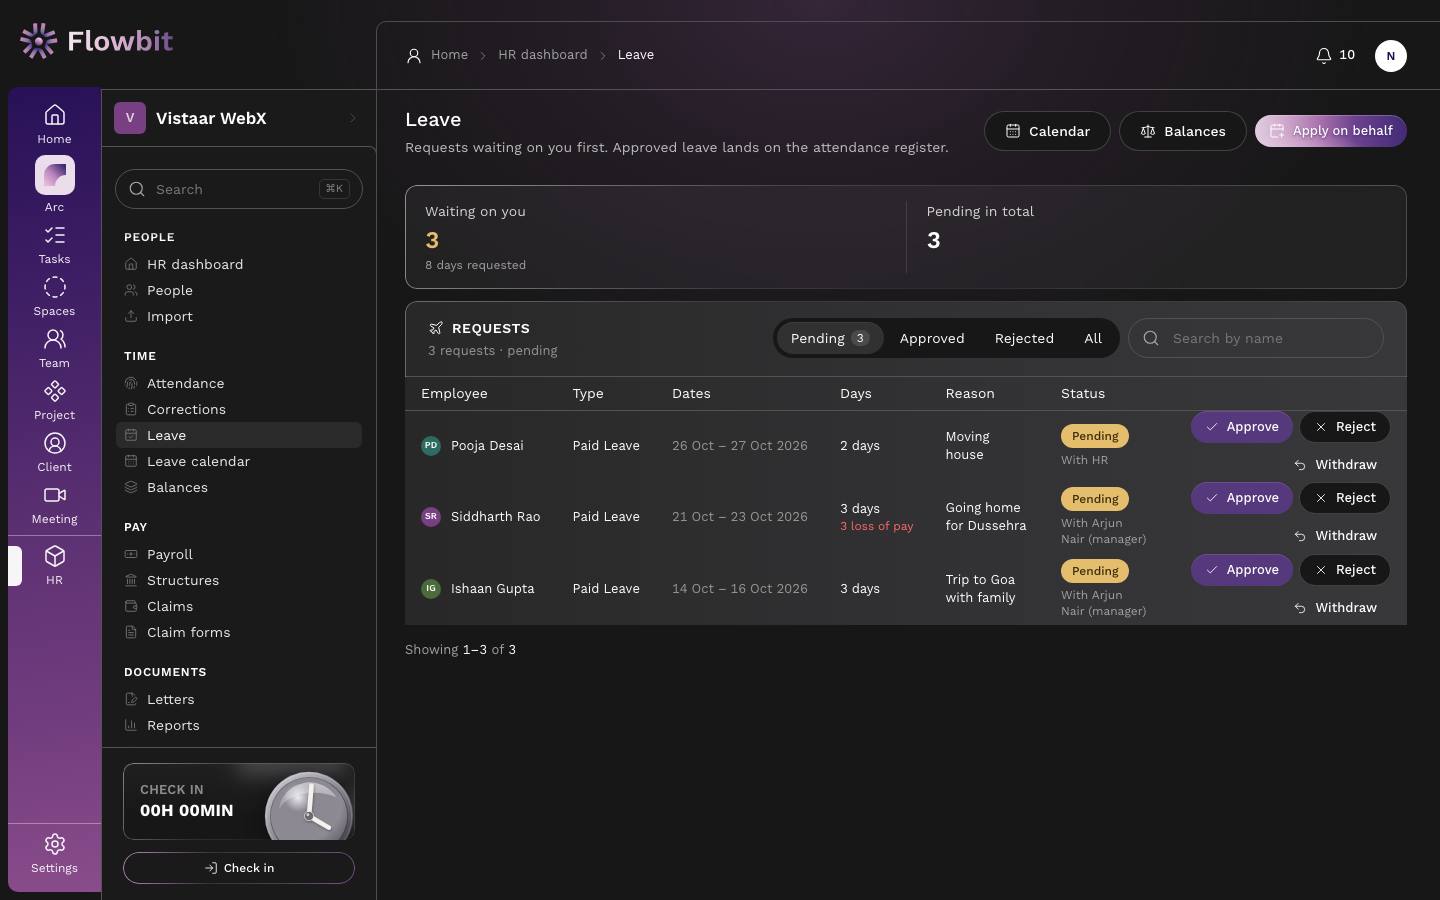Image resolution: width=1440 pixels, height=900 pixels.
Task: Open Spaces from the rail
Action: pos(54,297)
